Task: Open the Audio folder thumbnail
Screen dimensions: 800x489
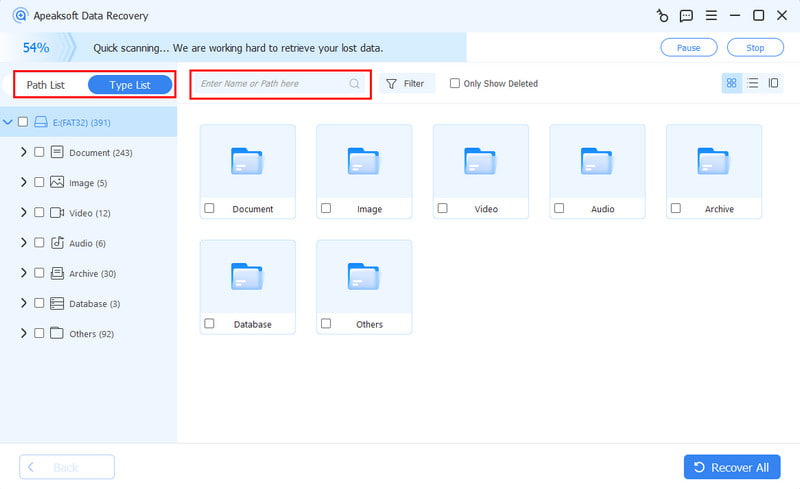Action: pos(597,161)
